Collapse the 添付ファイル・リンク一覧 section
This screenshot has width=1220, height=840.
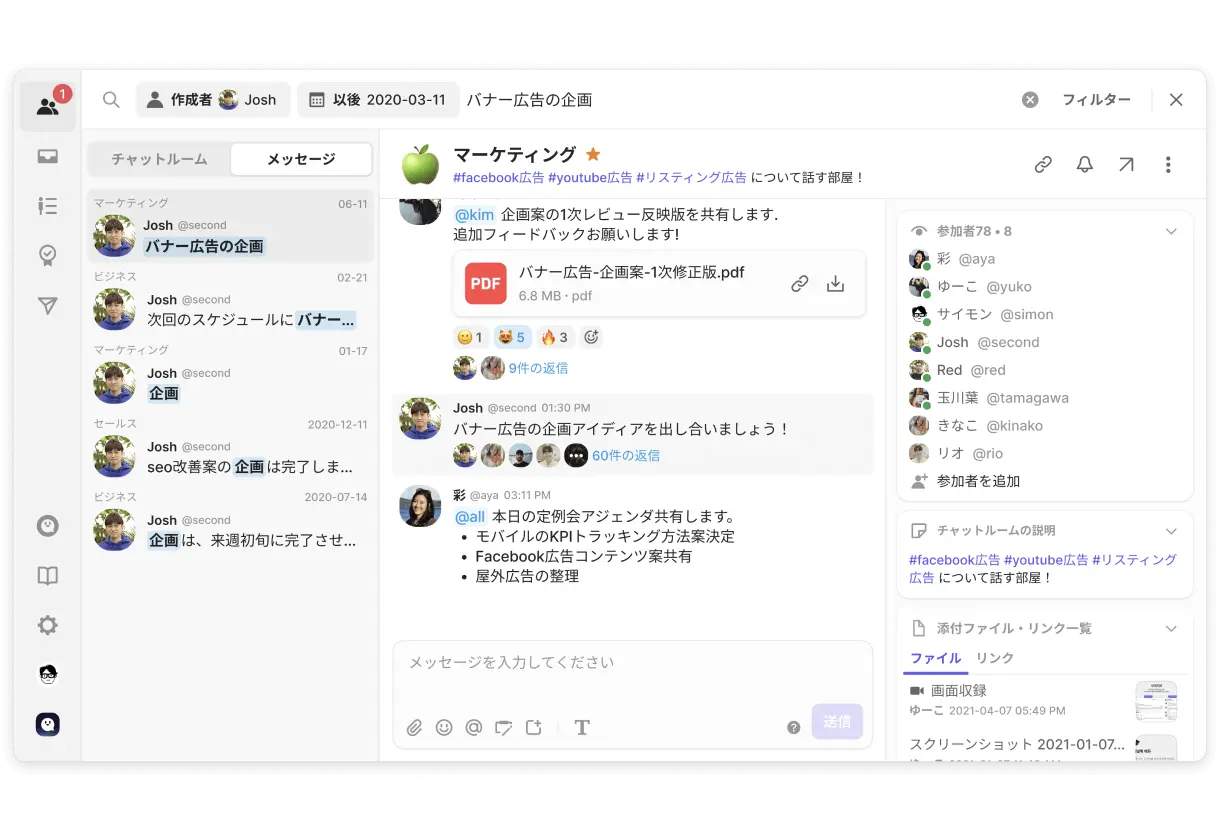click(x=1171, y=628)
